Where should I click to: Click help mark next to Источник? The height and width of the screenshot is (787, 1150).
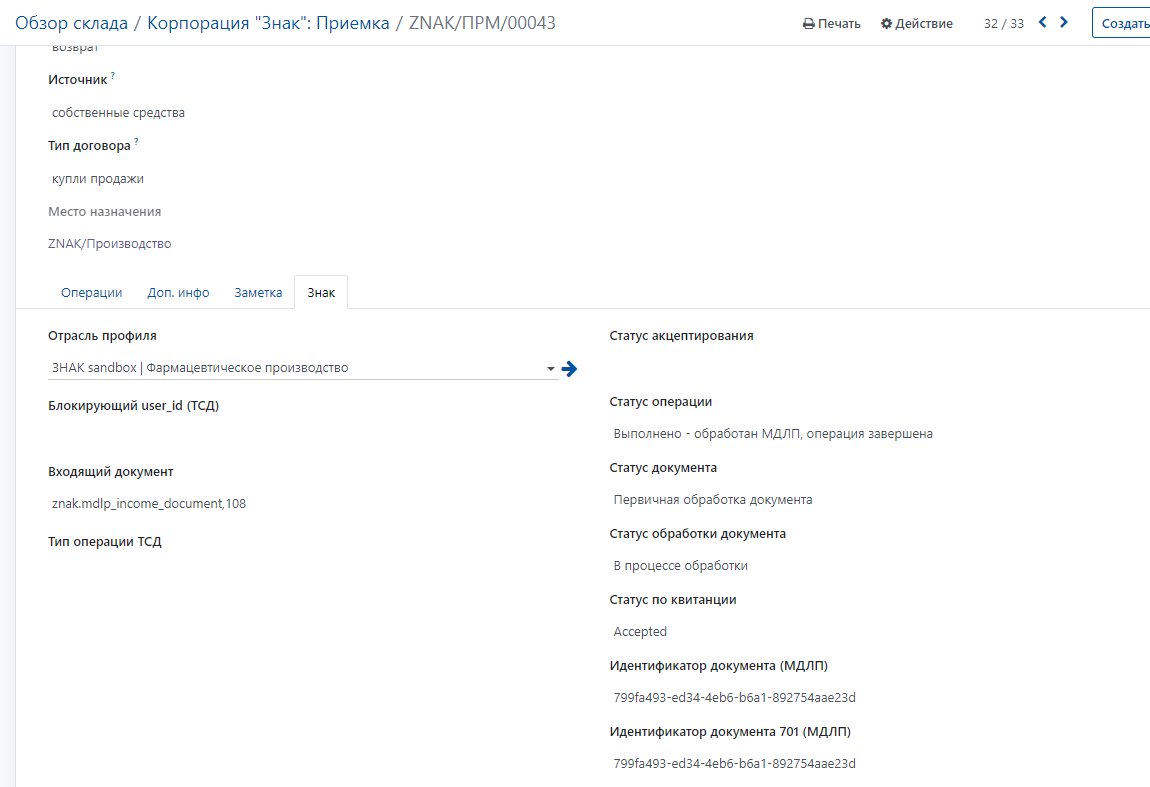click(113, 76)
